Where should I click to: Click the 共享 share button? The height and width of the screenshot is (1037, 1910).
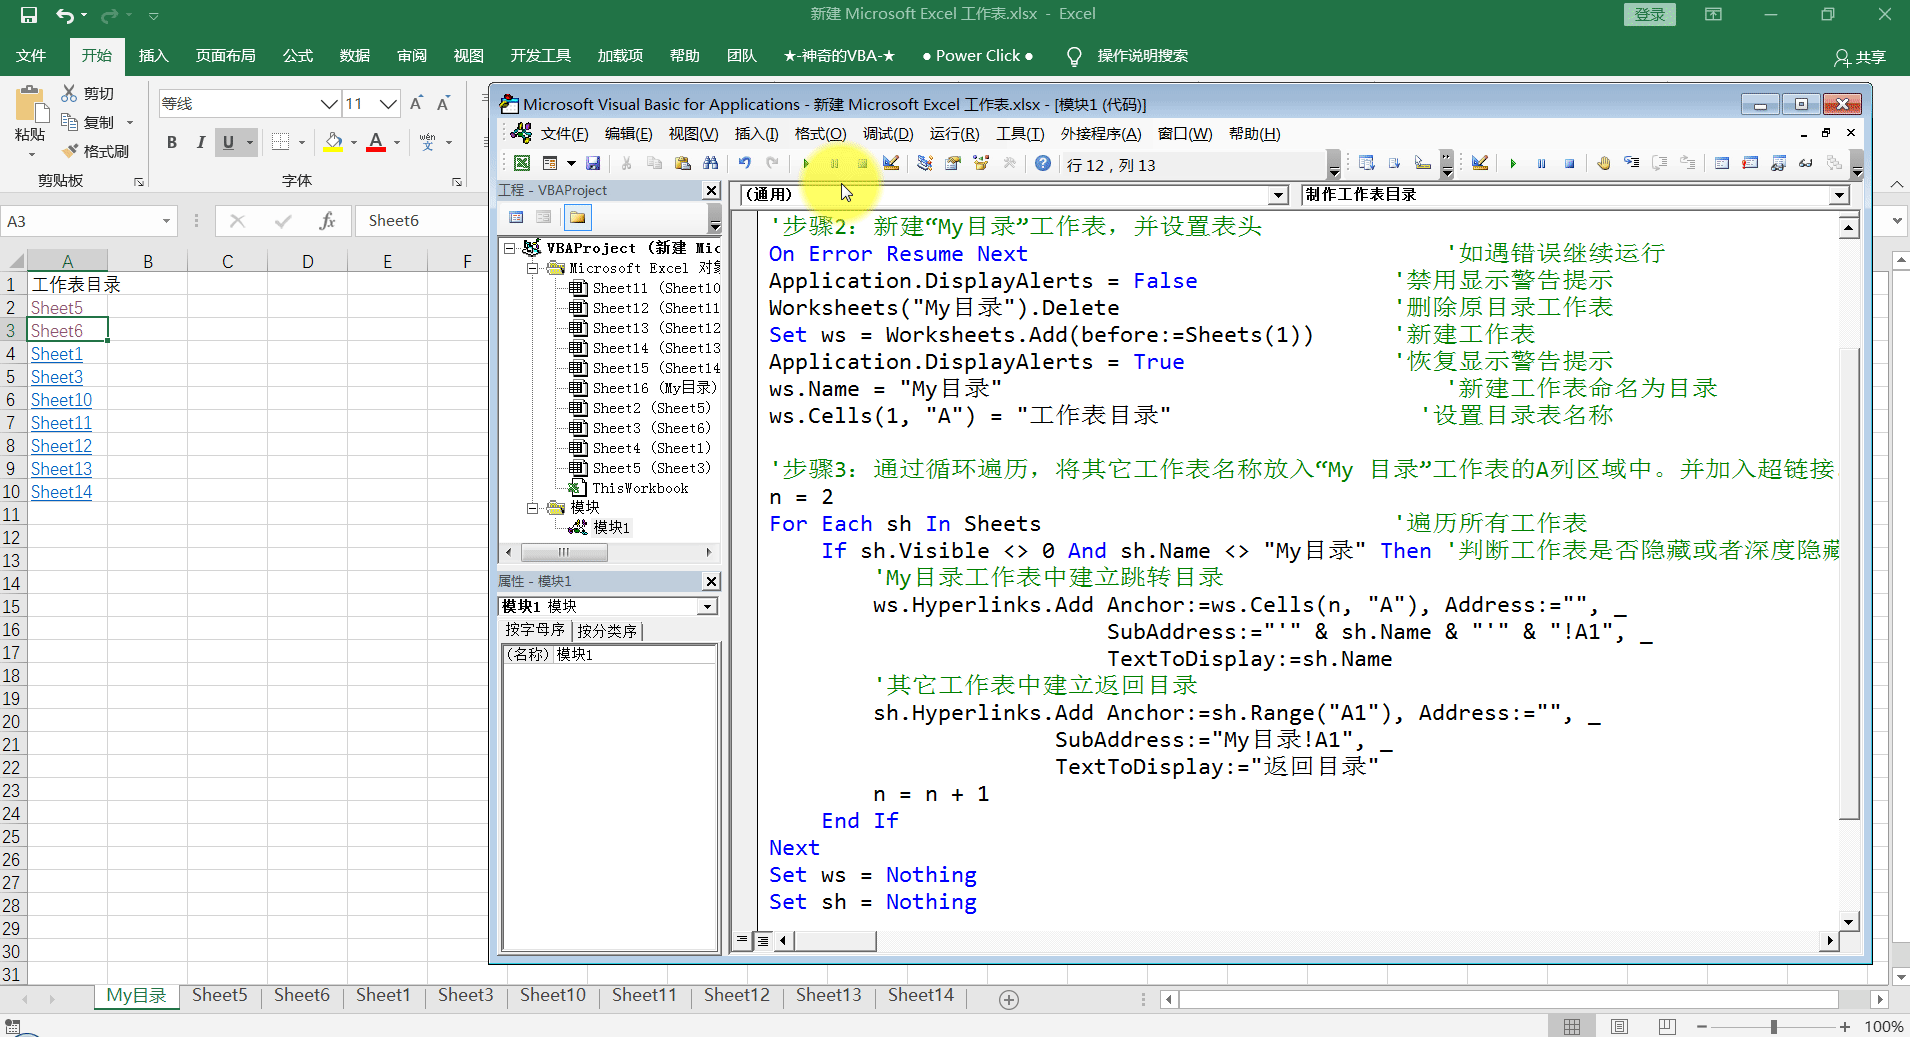click(1859, 57)
